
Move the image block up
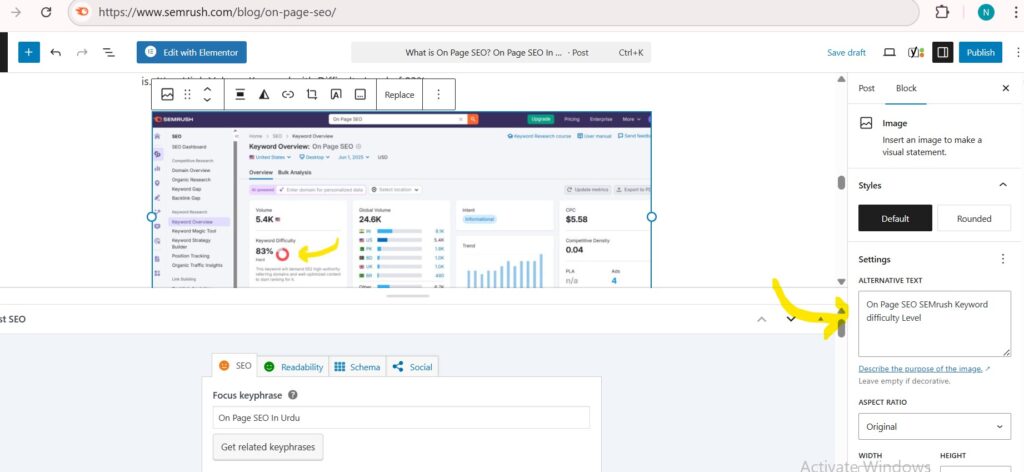click(x=207, y=89)
